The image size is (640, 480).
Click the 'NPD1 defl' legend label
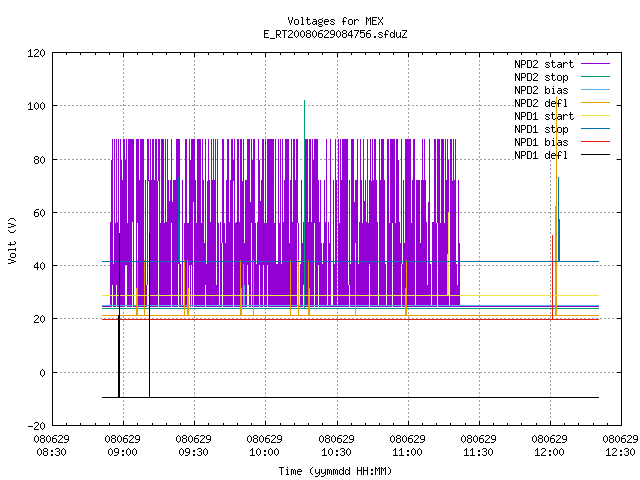pos(541,156)
